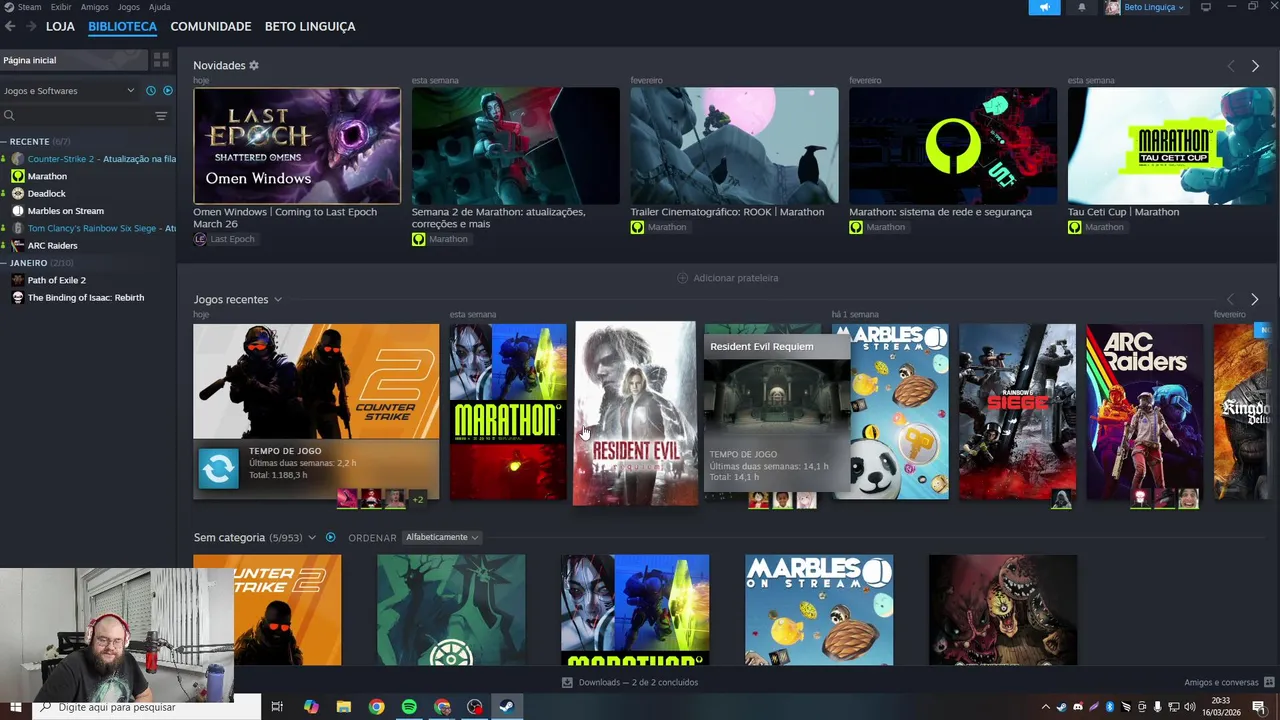This screenshot has width=1280, height=720.
Task: Switch to the LOJA tab
Action: pos(60,26)
